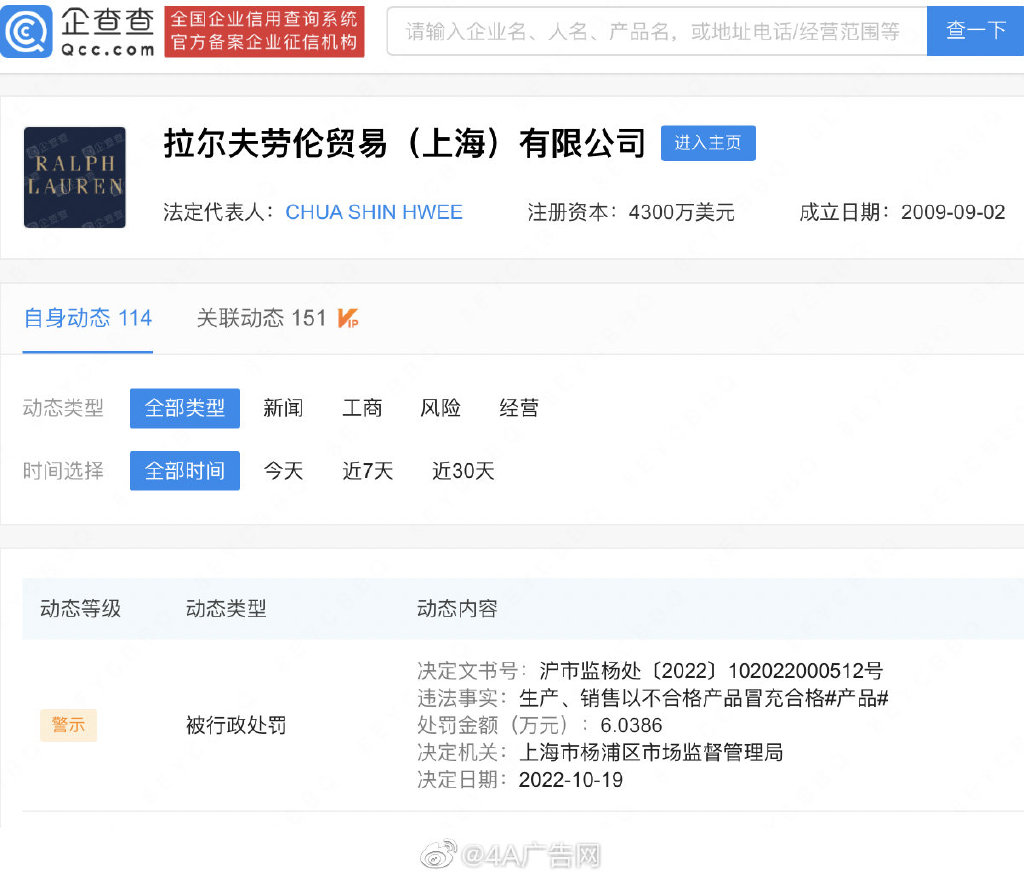Image resolution: width=1024 pixels, height=879 pixels.
Task: Click the 违法事实 description line
Action: (652, 698)
